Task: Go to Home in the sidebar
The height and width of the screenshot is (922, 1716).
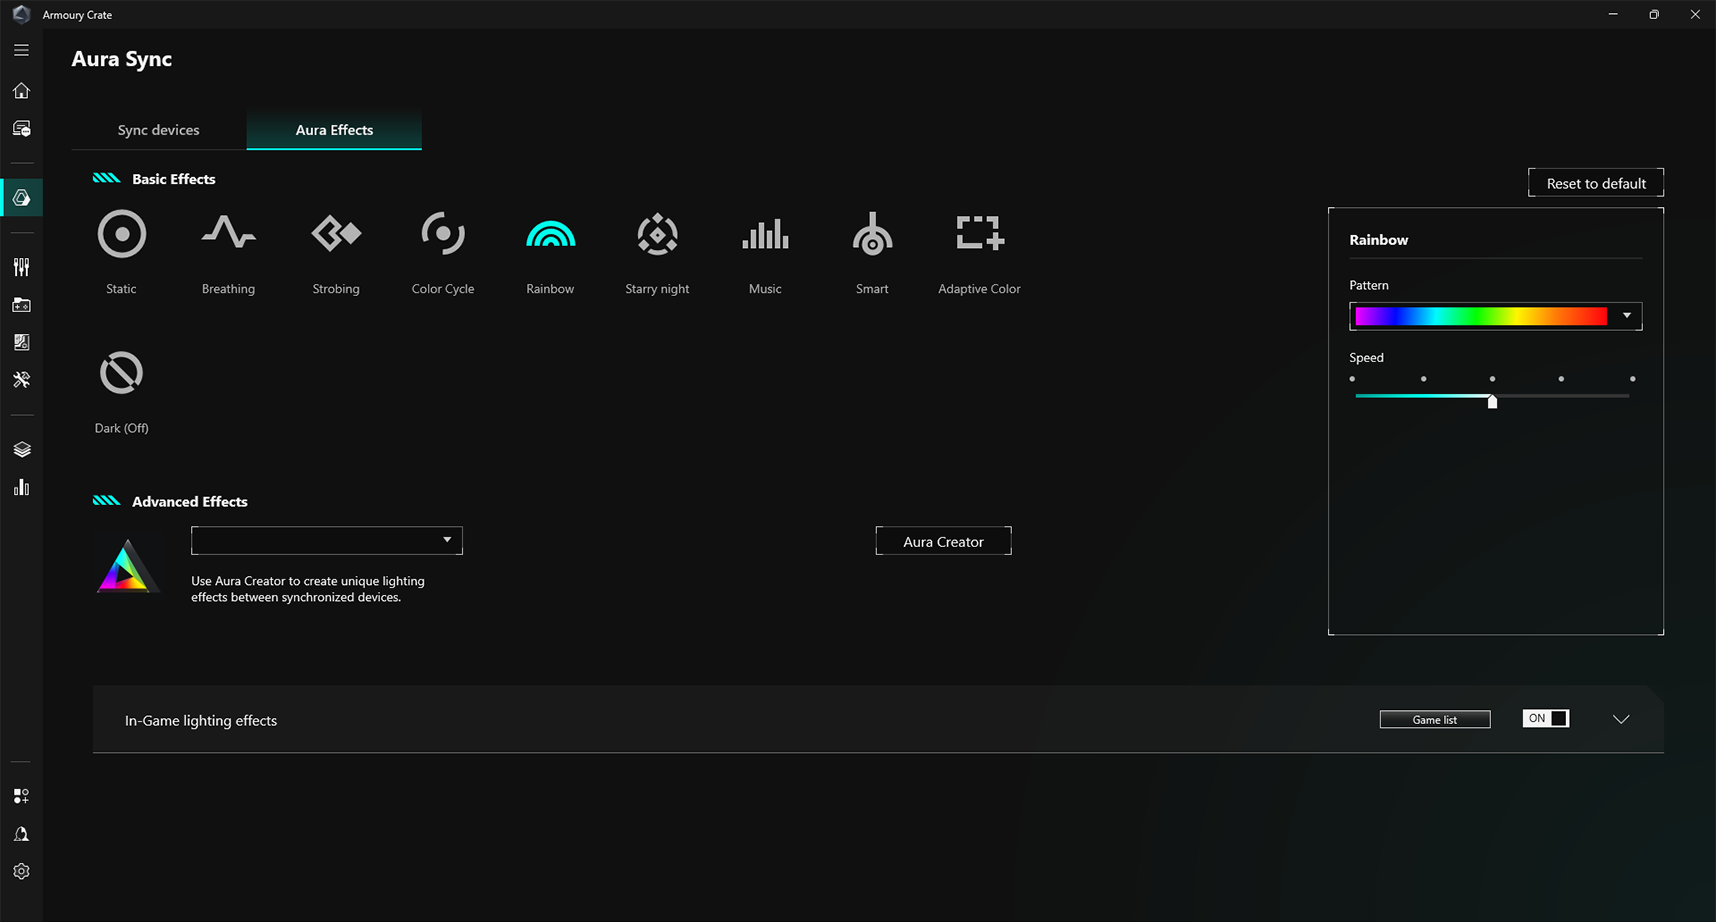Action: click(21, 91)
